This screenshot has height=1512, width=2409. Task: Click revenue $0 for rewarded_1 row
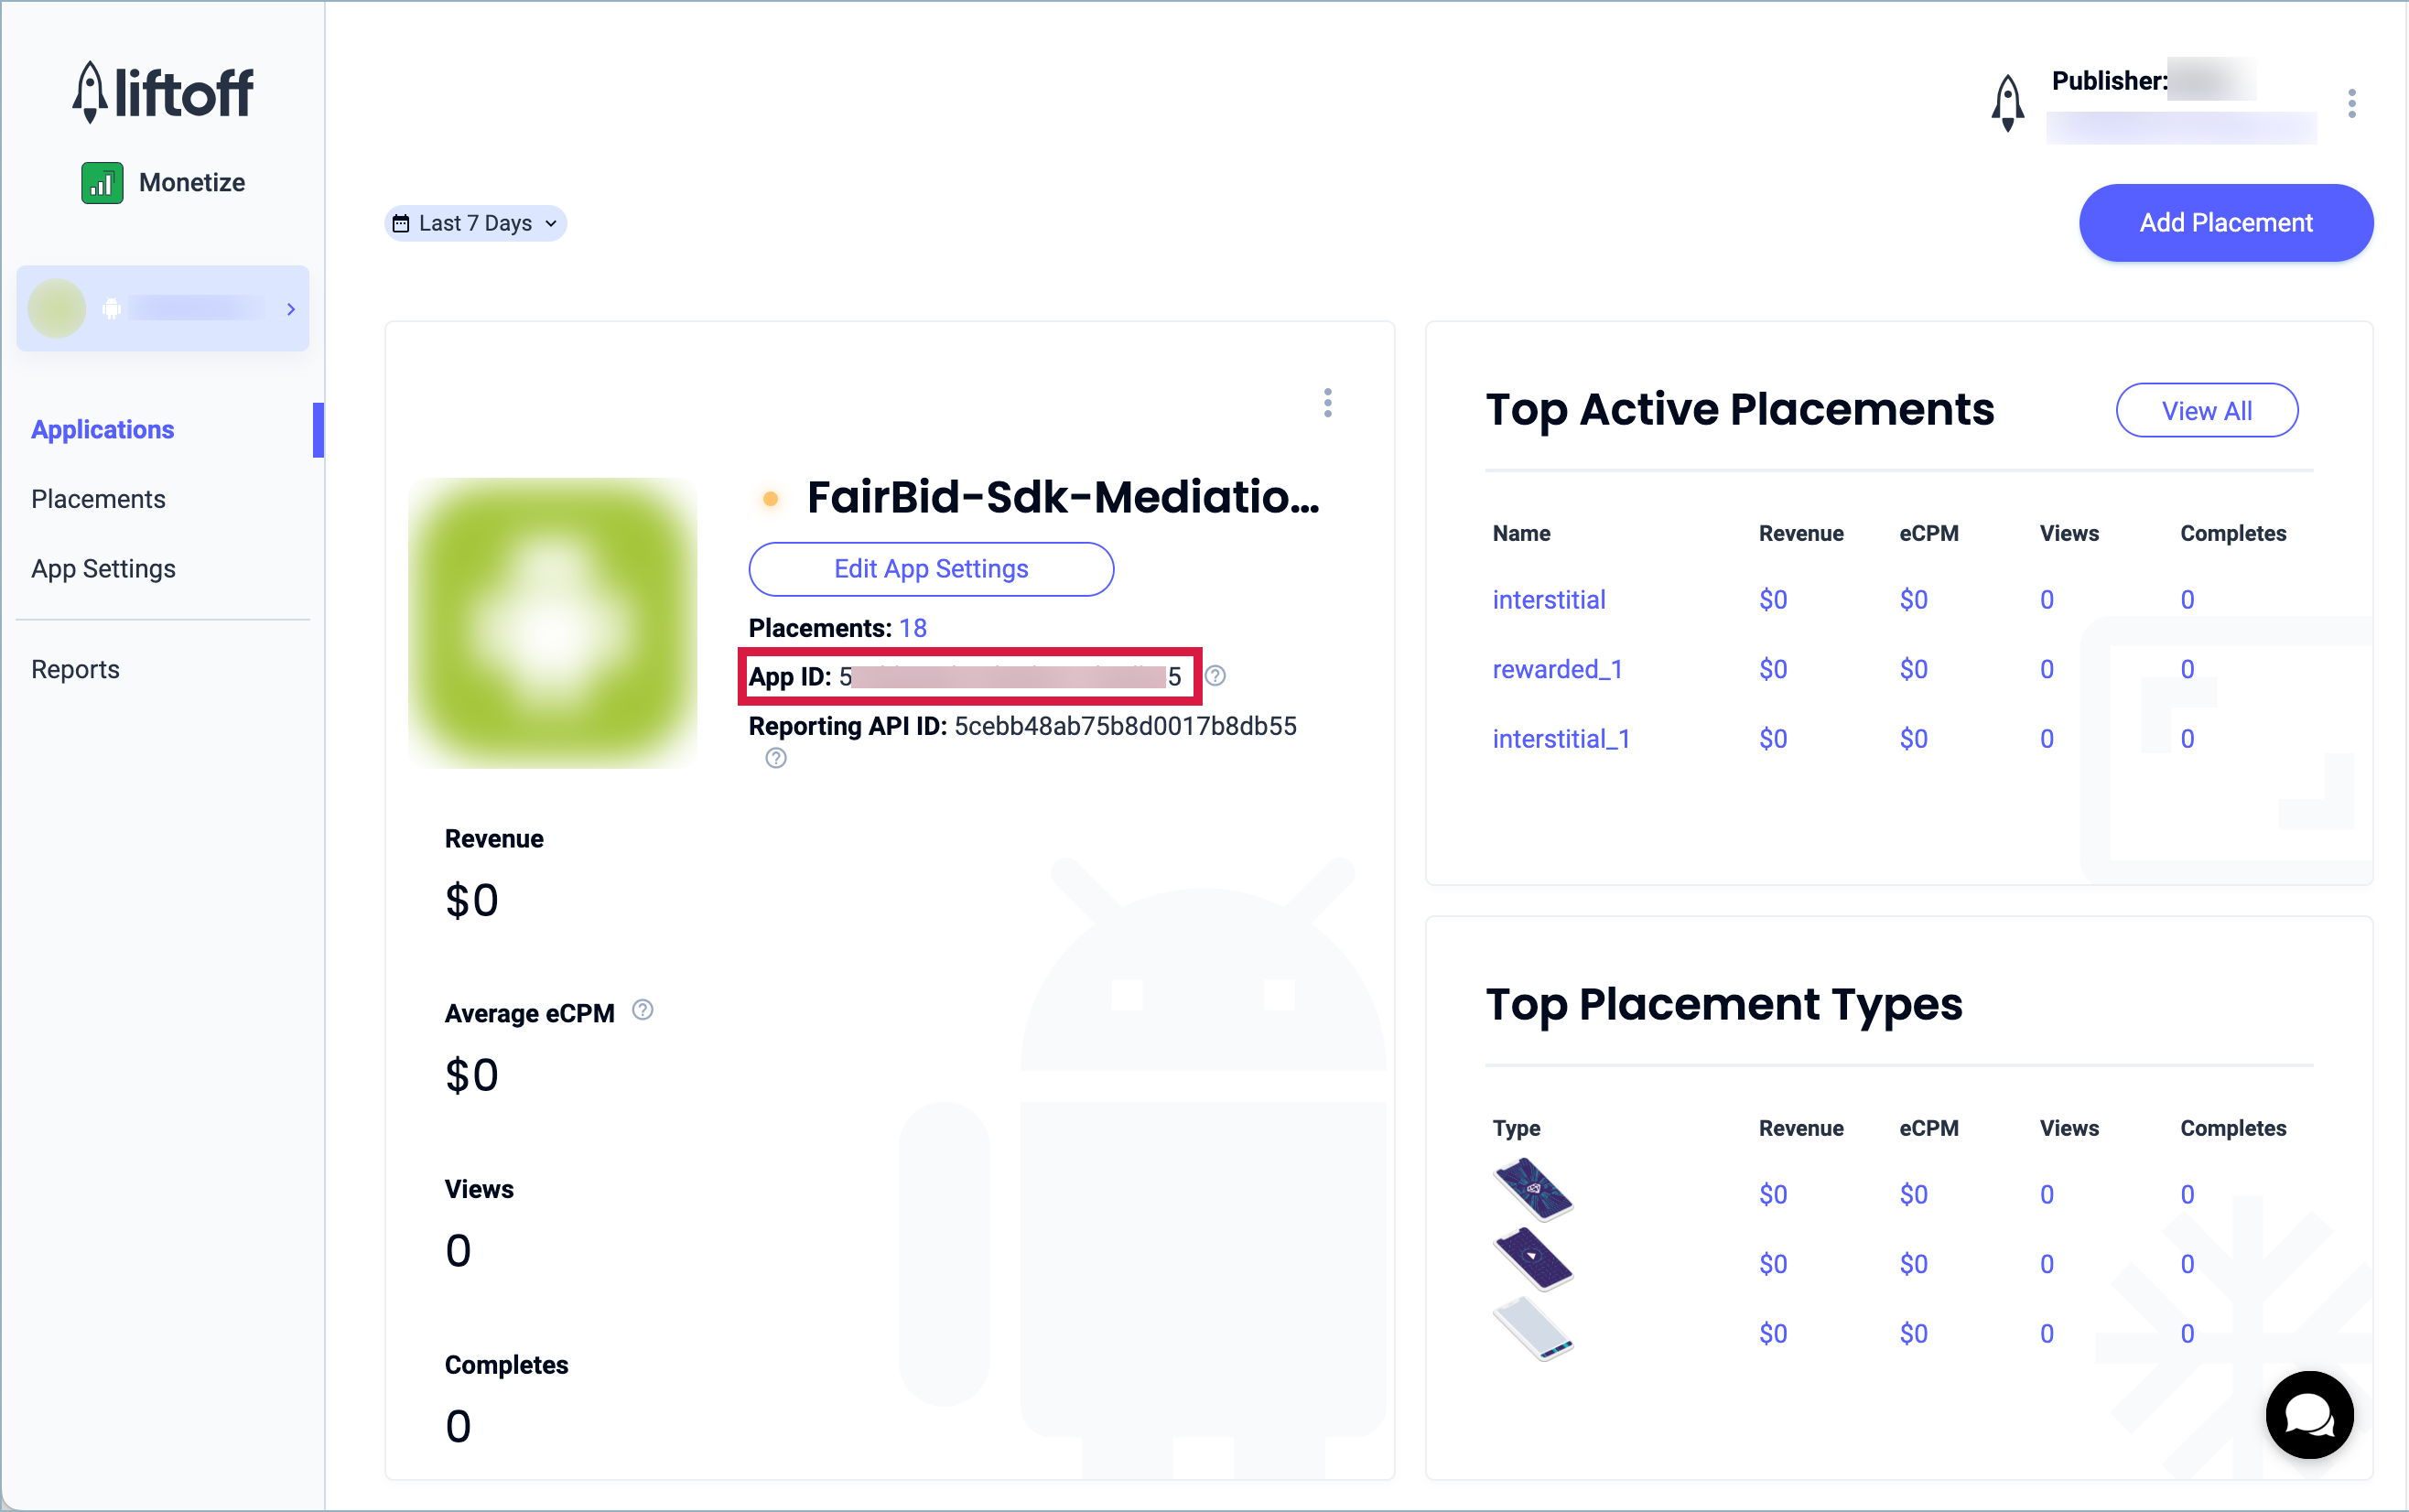point(1773,670)
